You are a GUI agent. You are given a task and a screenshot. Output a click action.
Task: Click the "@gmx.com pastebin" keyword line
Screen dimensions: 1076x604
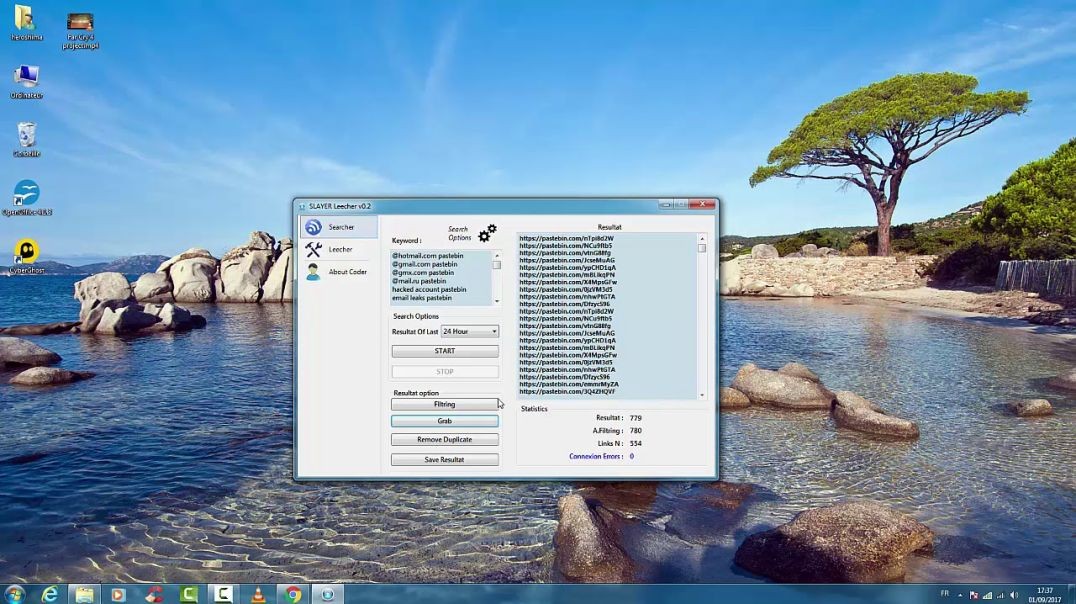click(423, 272)
